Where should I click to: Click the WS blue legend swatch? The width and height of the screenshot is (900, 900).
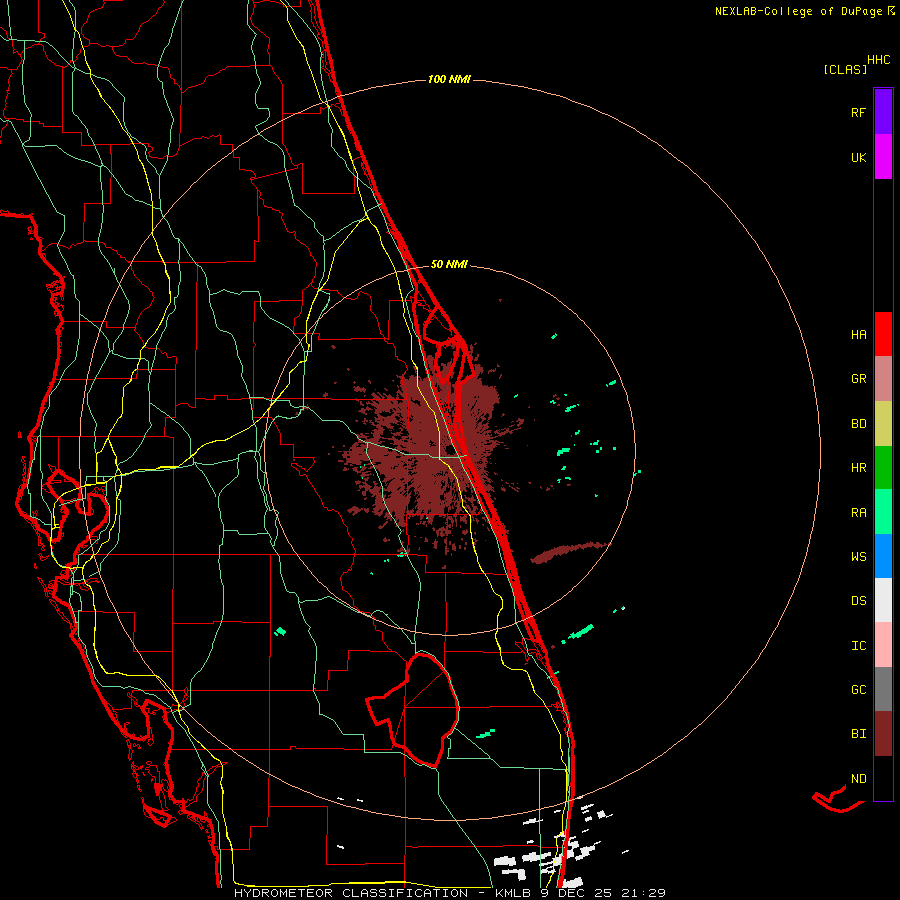(883, 556)
